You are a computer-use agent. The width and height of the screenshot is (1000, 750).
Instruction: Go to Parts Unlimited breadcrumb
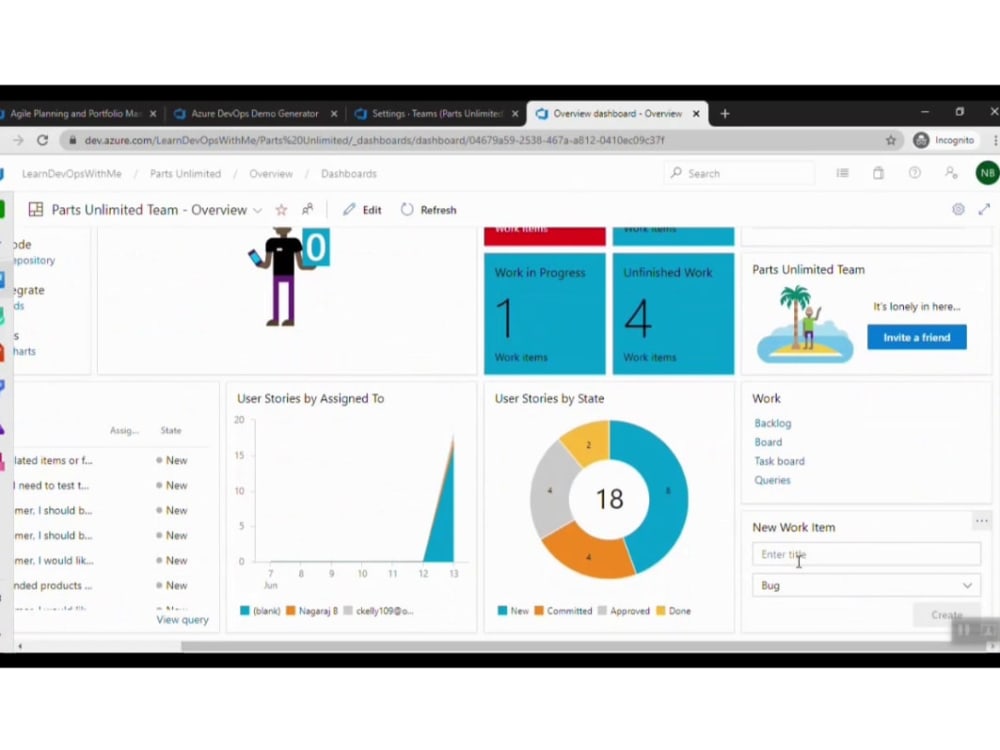click(186, 173)
